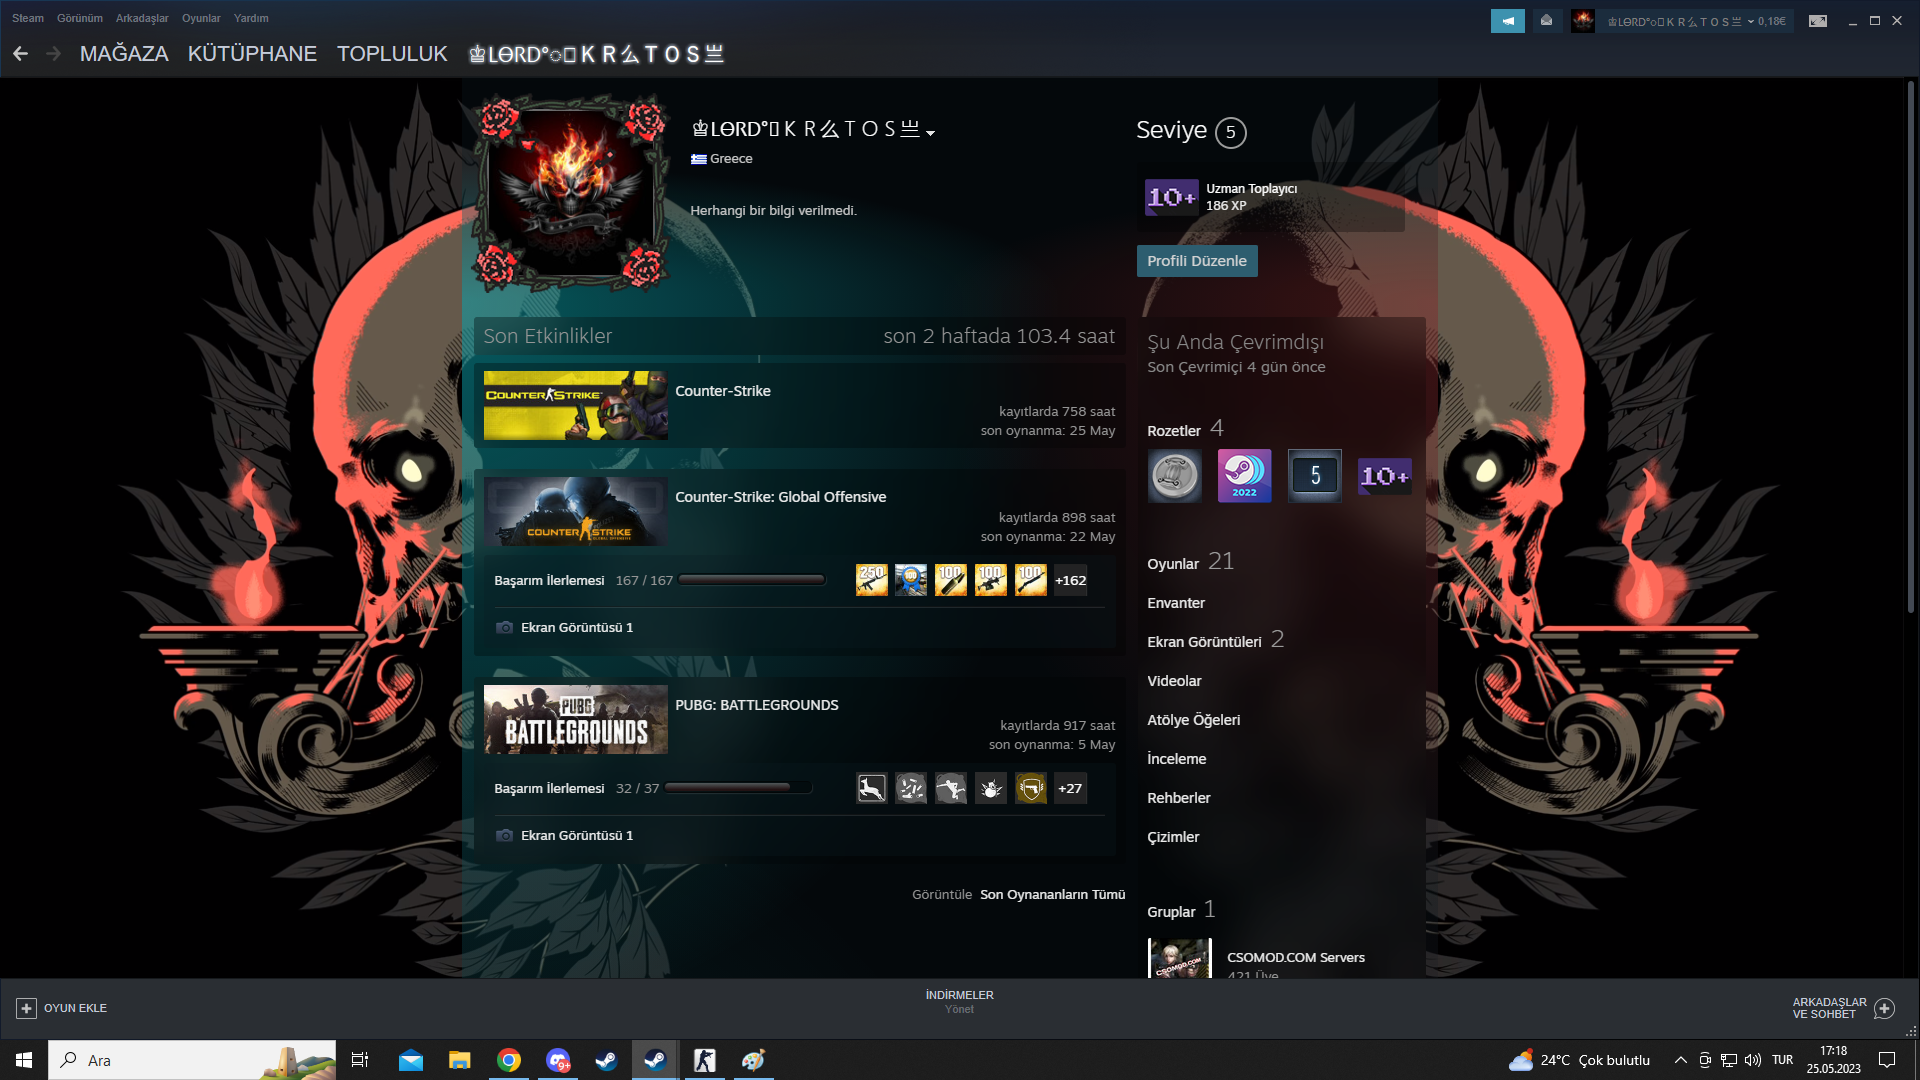Open the KÜTÜPHANE tab
The image size is (1920, 1080).
click(252, 54)
